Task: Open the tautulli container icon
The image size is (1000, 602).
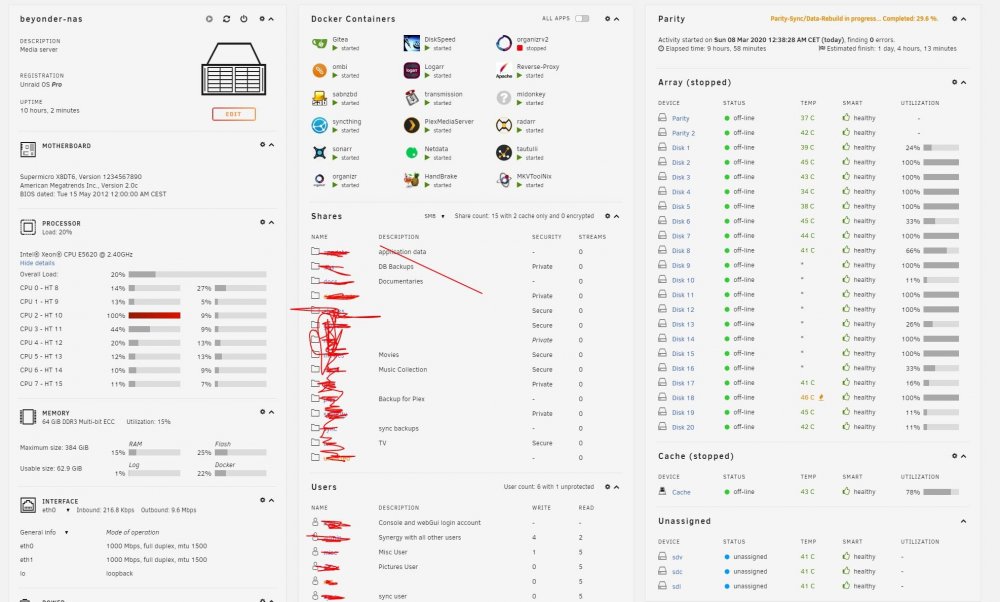Action: click(x=504, y=153)
